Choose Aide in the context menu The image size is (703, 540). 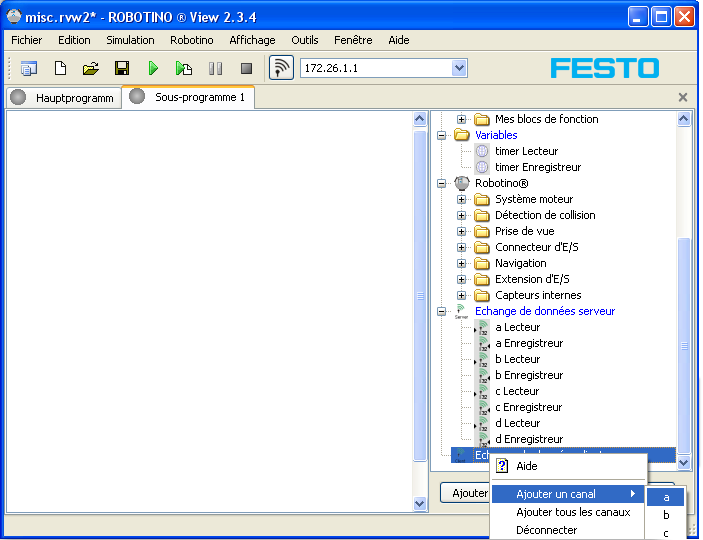[568, 466]
